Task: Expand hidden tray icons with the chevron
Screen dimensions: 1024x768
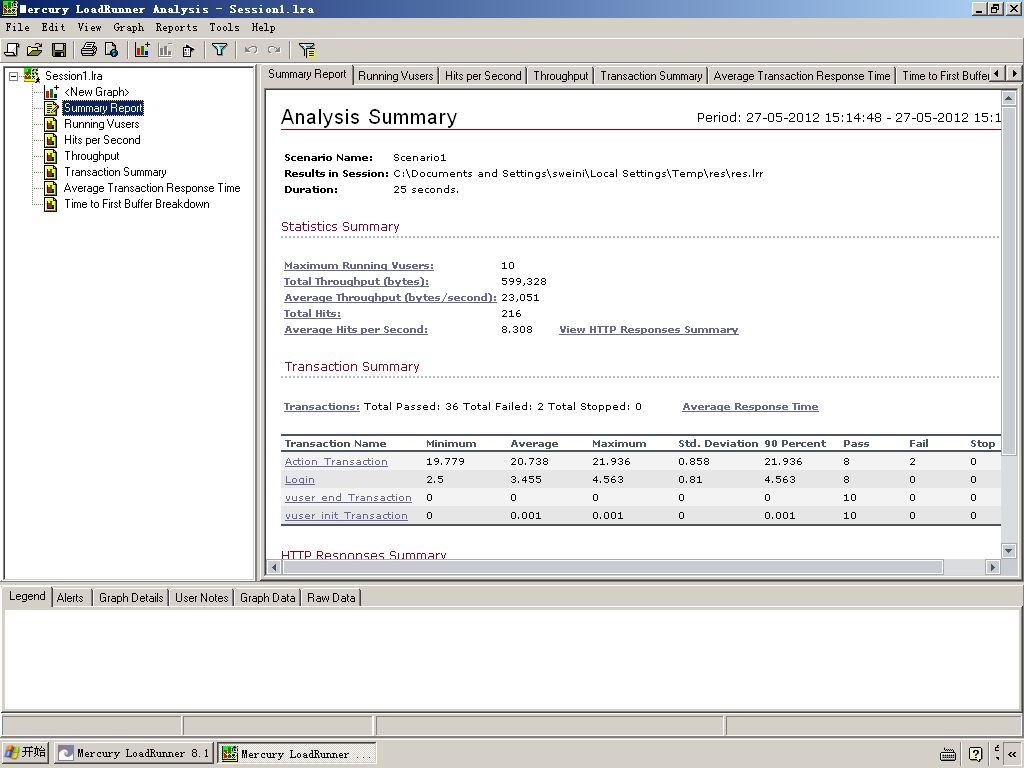Action: [1012, 754]
